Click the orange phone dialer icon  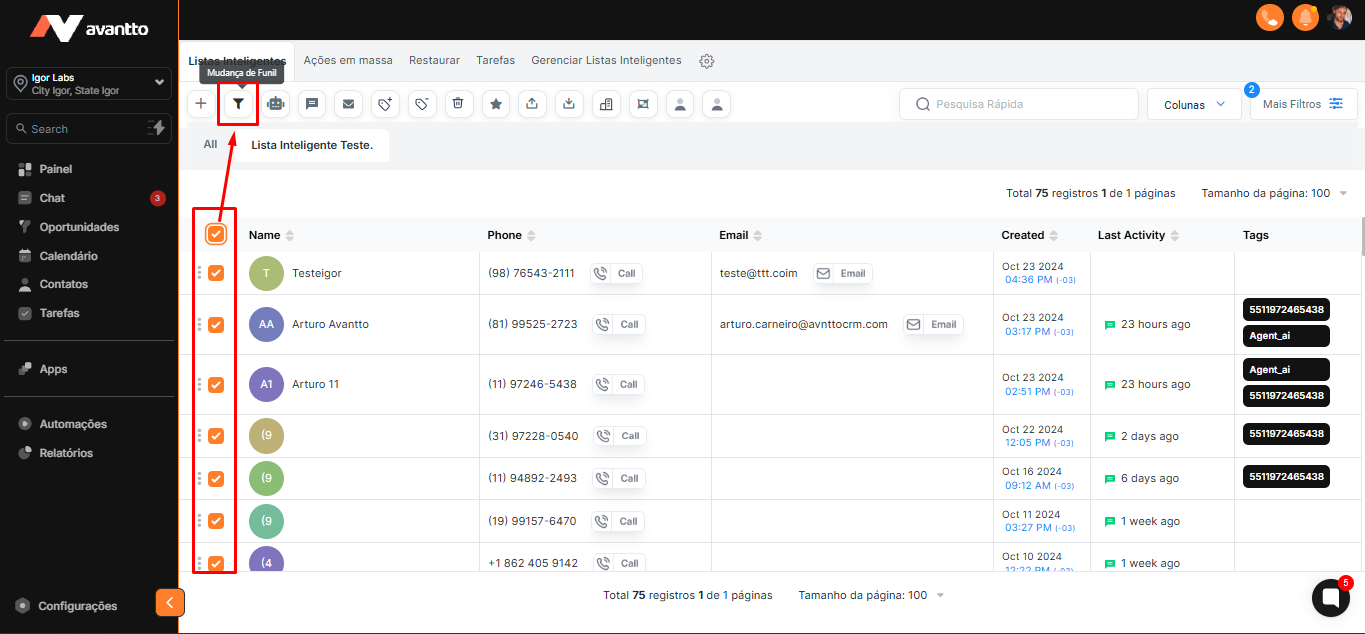(x=1270, y=17)
